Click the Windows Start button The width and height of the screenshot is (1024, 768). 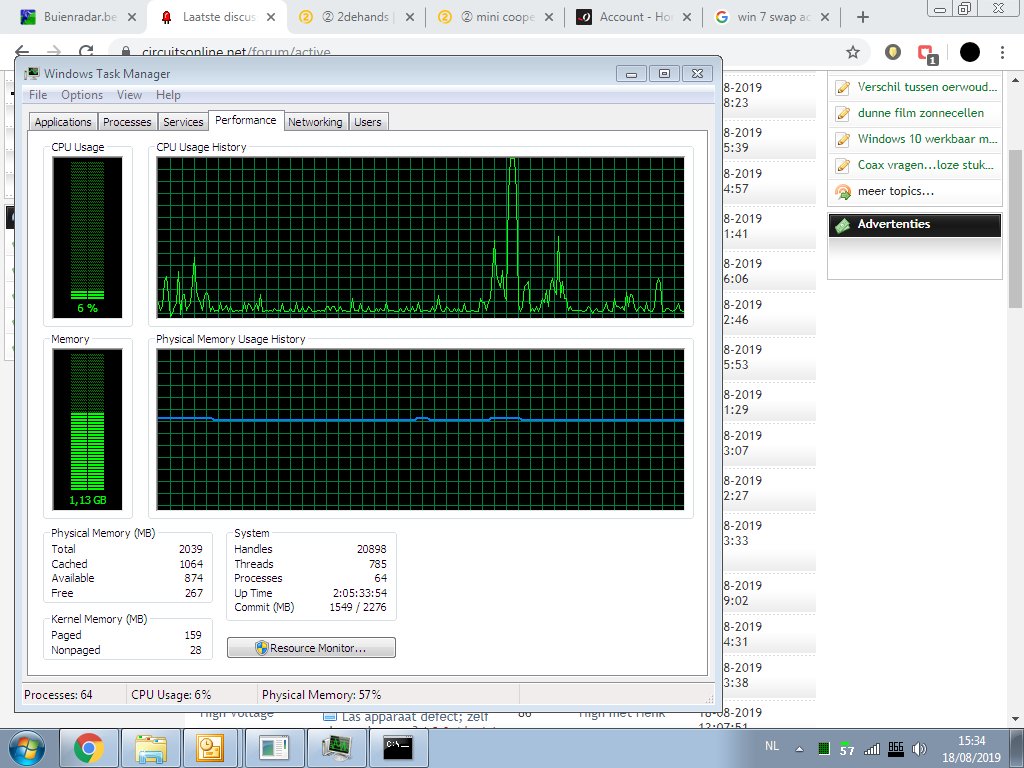click(26, 748)
